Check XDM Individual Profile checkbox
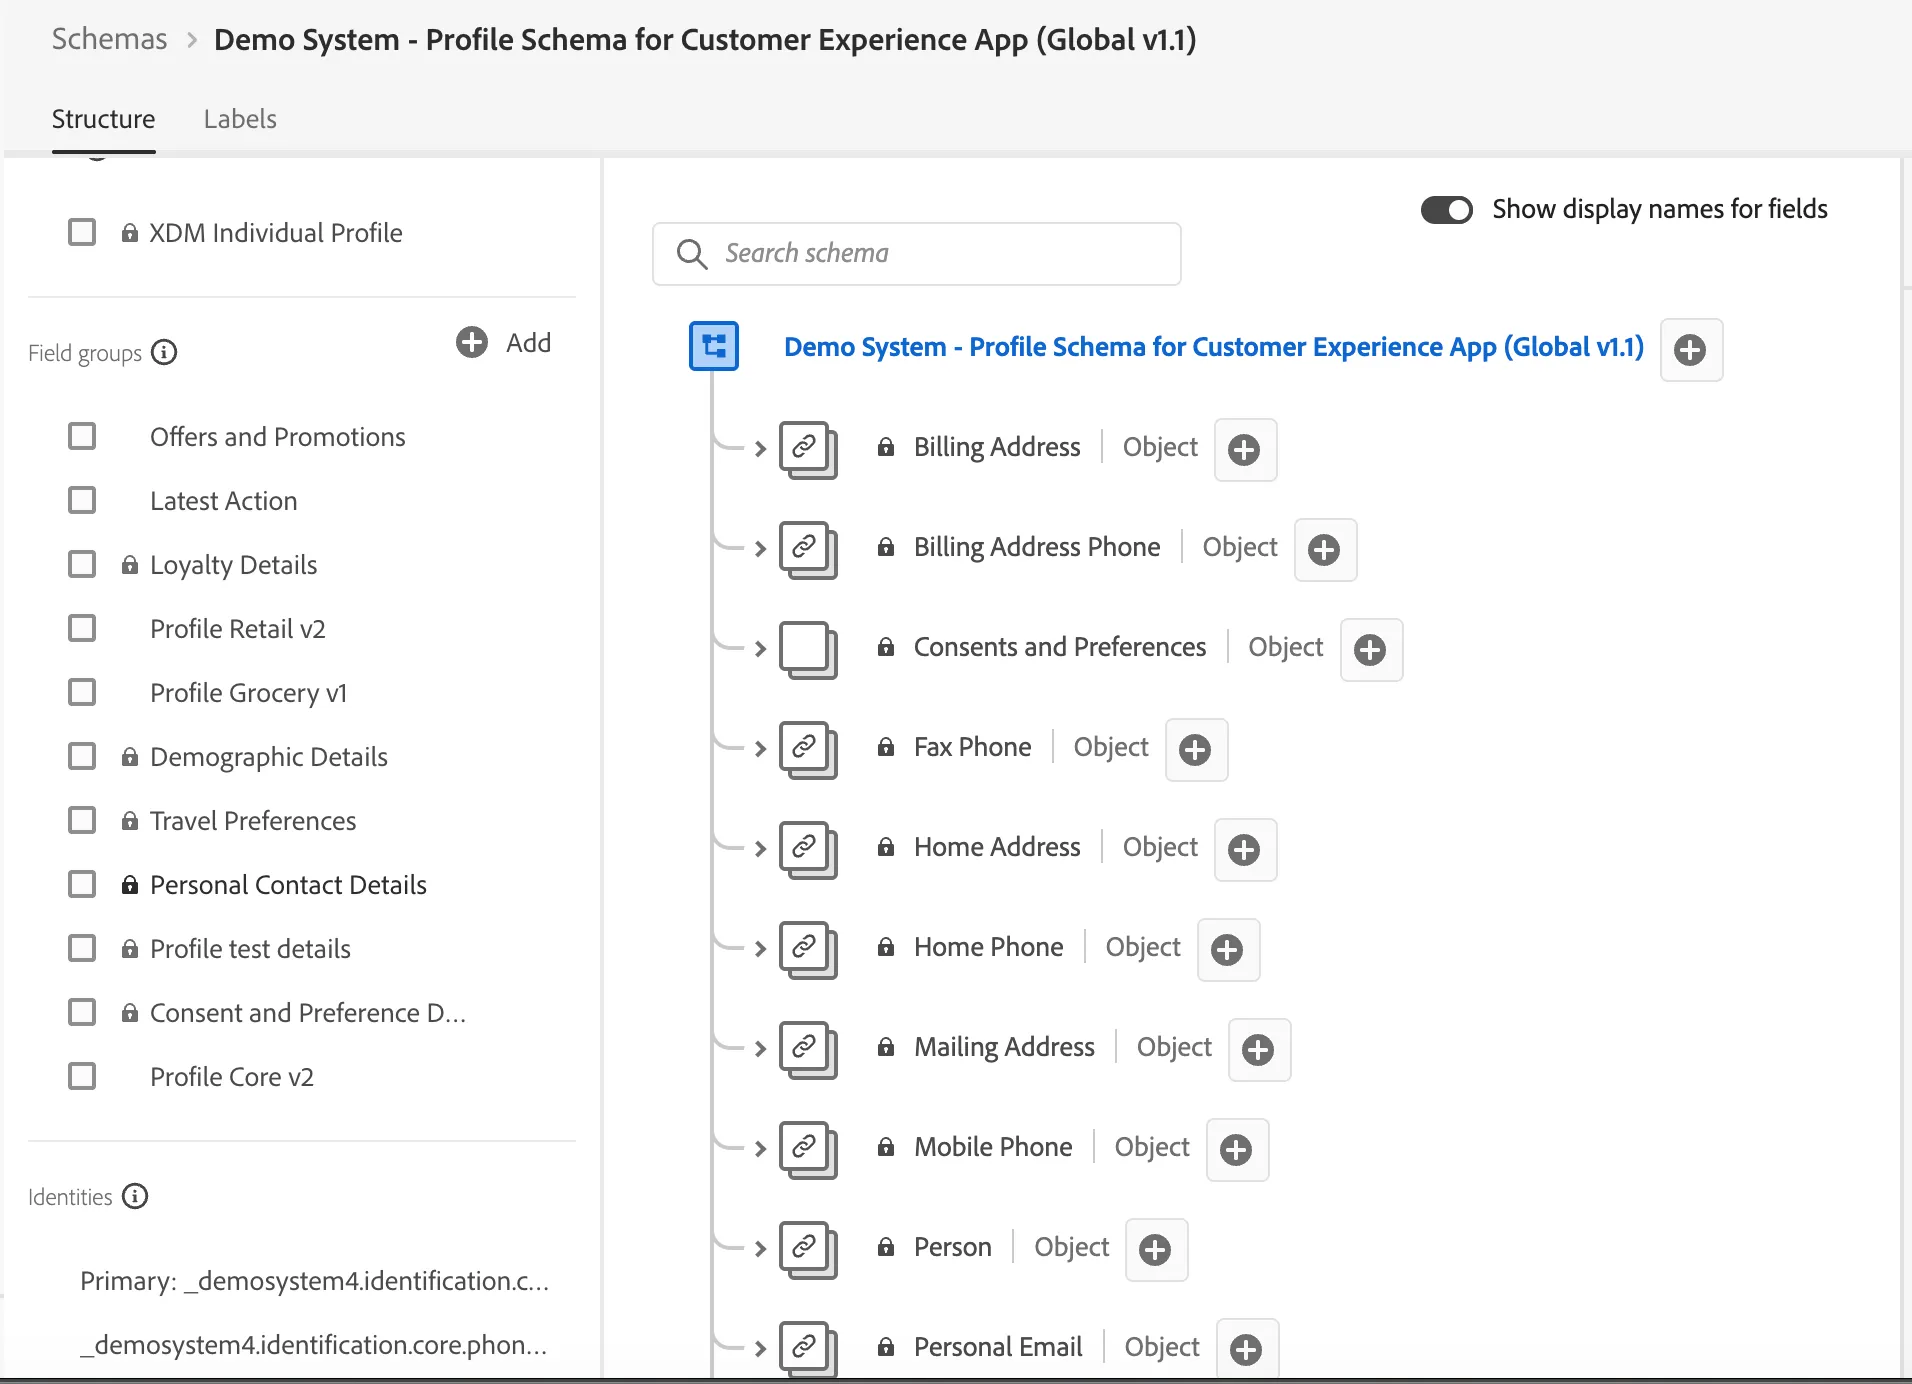Screen dimensions: 1912x1384 82,232
